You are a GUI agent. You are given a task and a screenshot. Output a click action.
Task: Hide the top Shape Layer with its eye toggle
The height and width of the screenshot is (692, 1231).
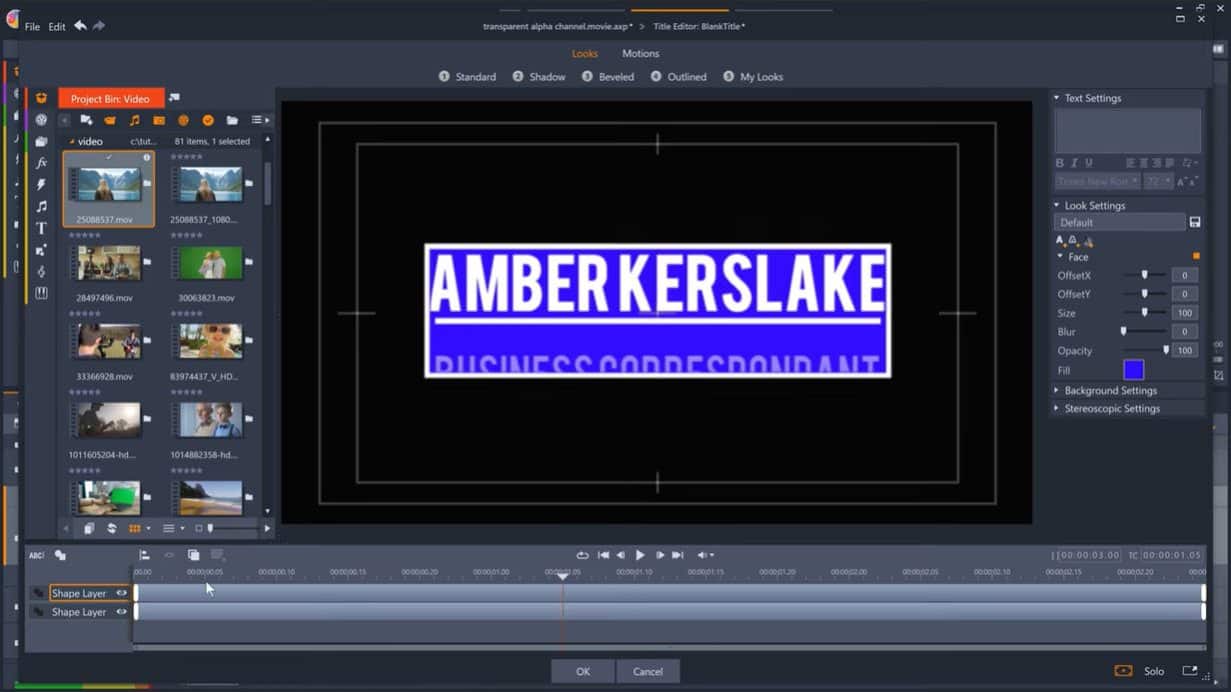pyautogui.click(x=121, y=592)
